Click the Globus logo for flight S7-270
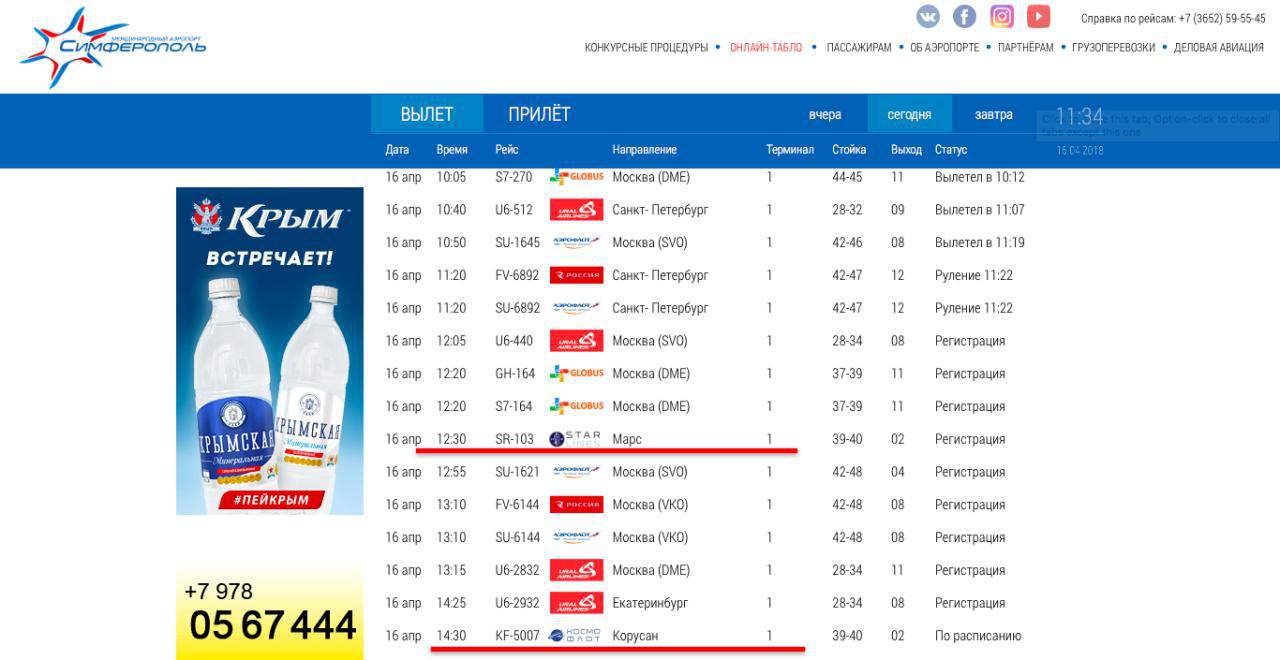Image resolution: width=1280 pixels, height=660 pixels. click(577, 177)
